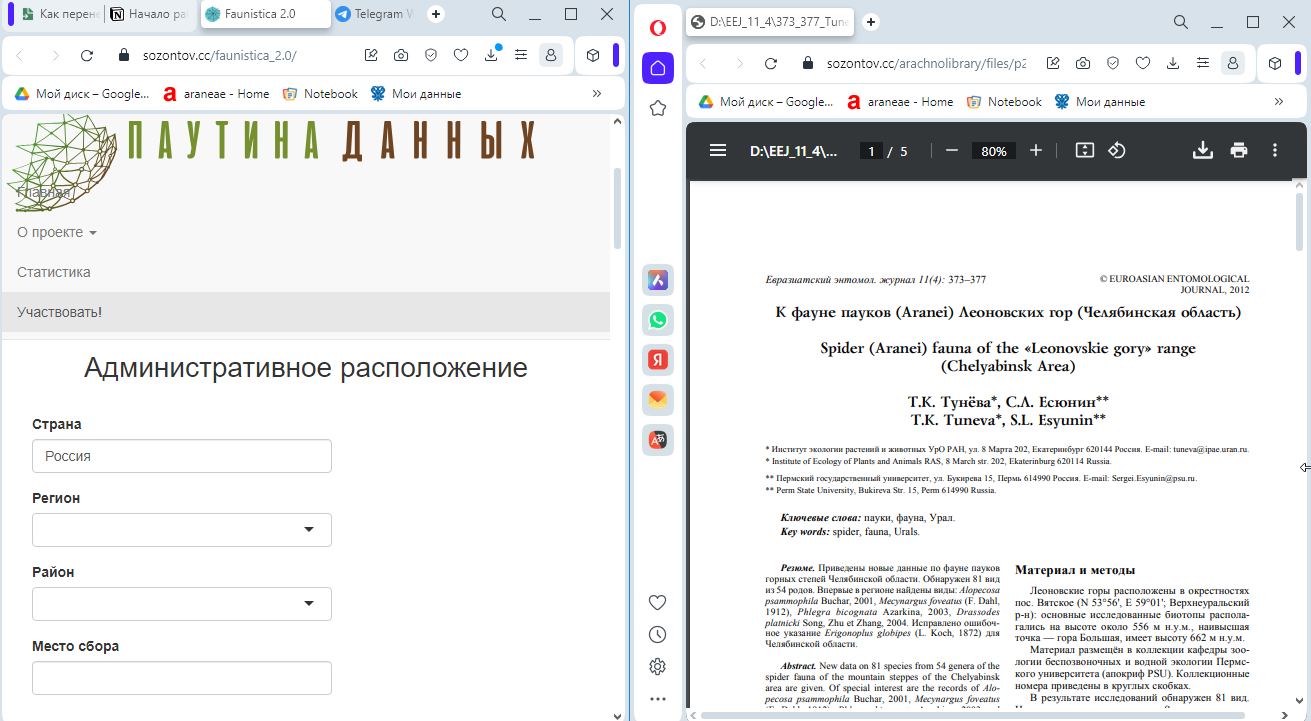This screenshot has width=1311, height=721.
Task: Expand О проекте menu
Action: [57, 232]
